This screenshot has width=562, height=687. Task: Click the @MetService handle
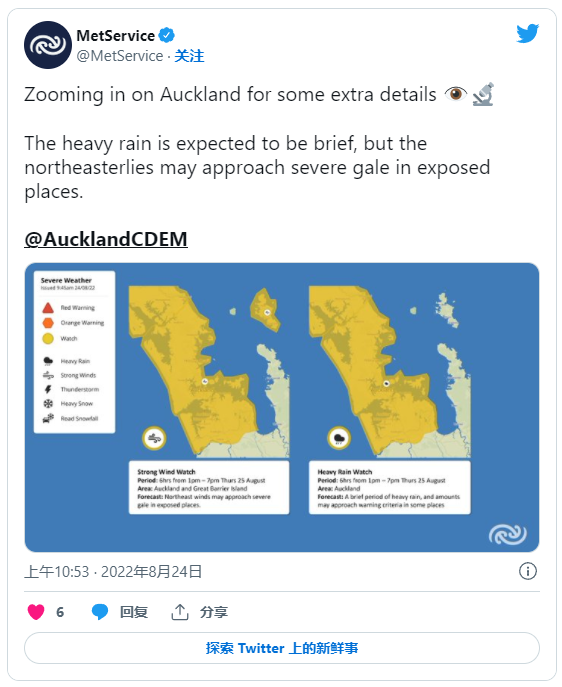pos(120,56)
